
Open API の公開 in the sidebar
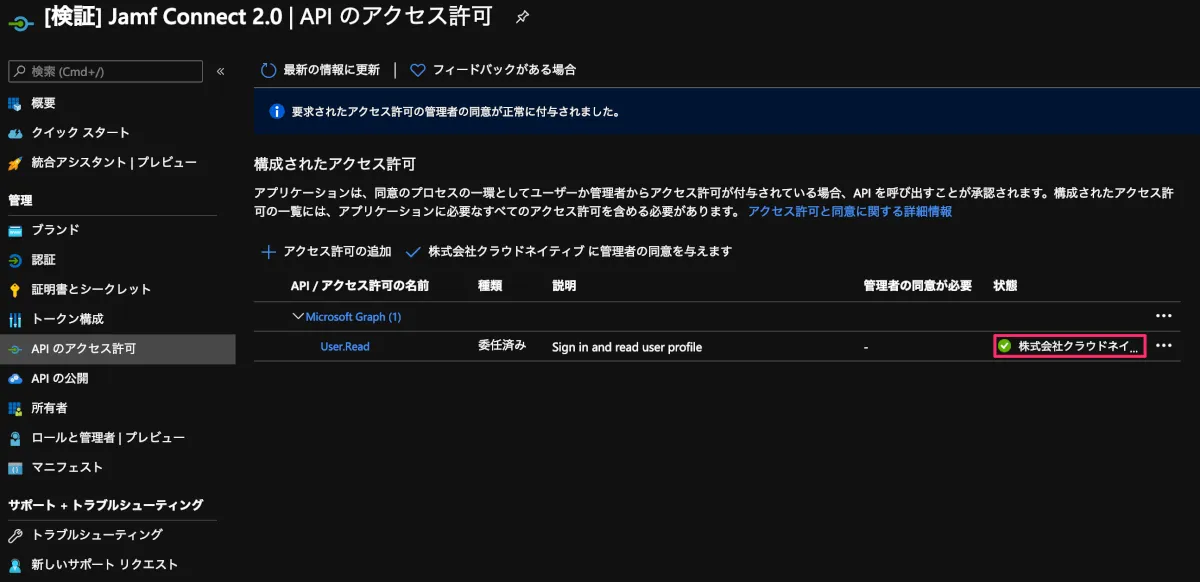point(60,379)
